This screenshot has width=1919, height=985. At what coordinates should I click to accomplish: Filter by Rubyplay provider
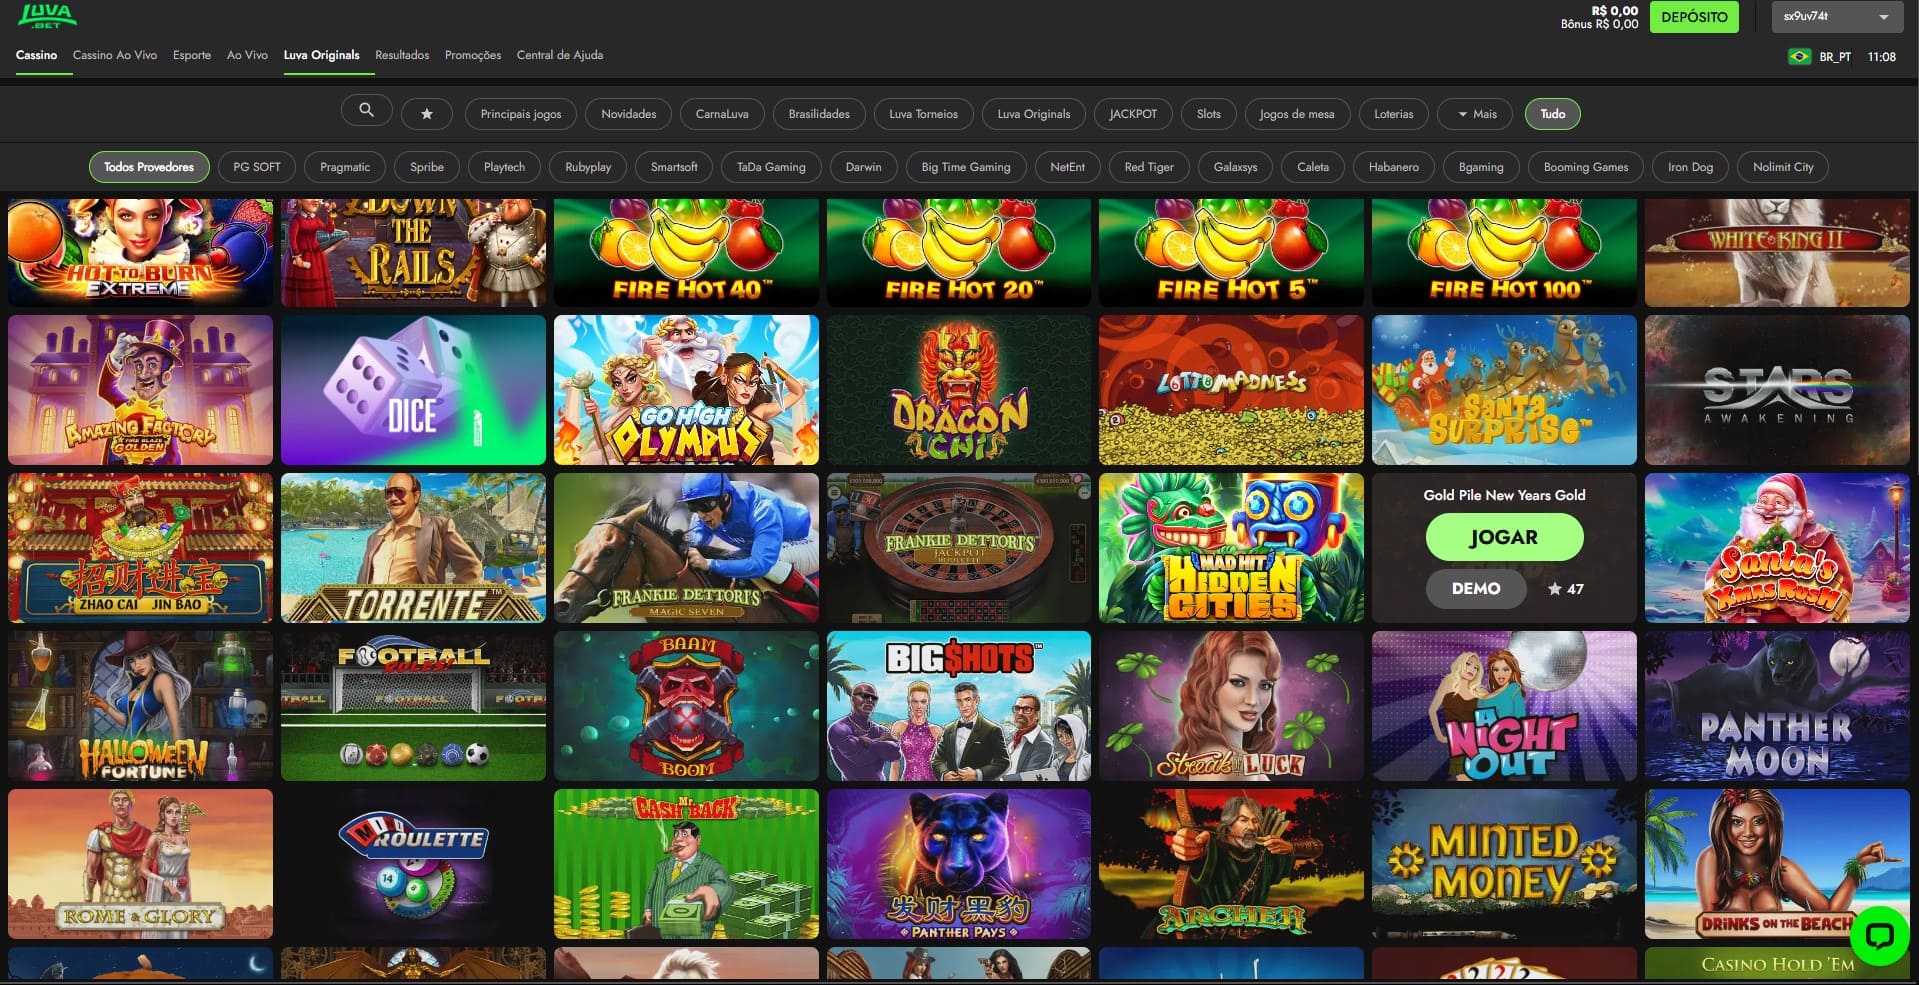click(x=588, y=167)
